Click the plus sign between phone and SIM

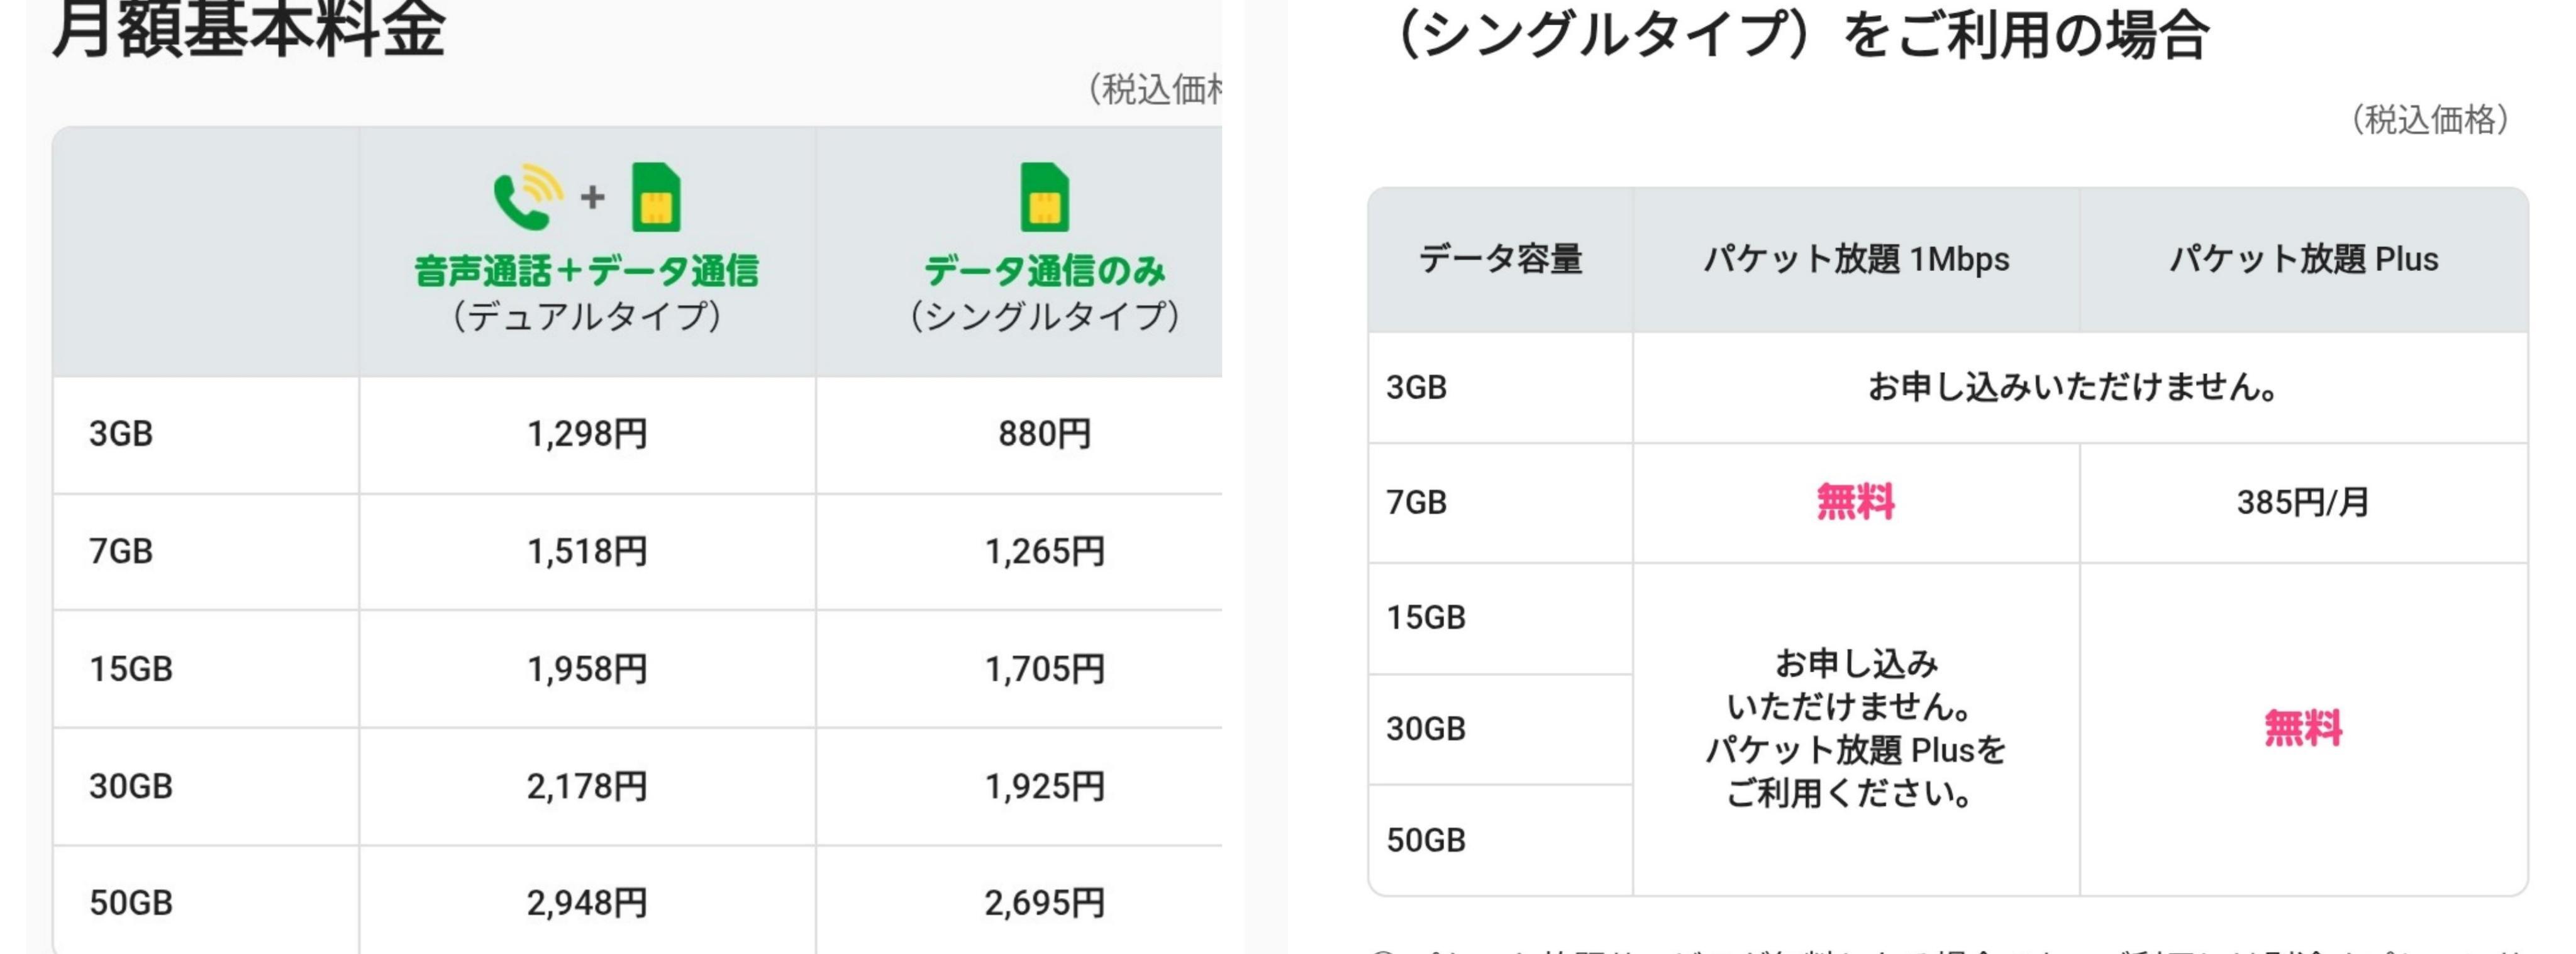[592, 197]
